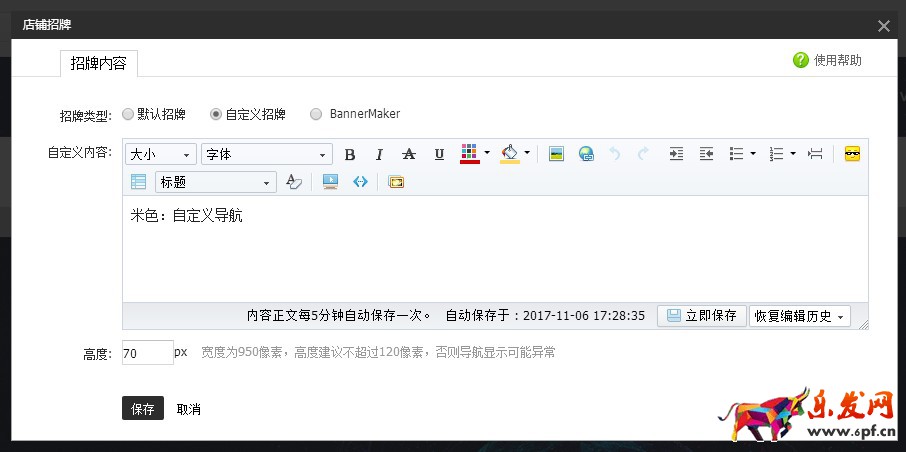Open numbered list style dropdown arrow

click(793, 154)
